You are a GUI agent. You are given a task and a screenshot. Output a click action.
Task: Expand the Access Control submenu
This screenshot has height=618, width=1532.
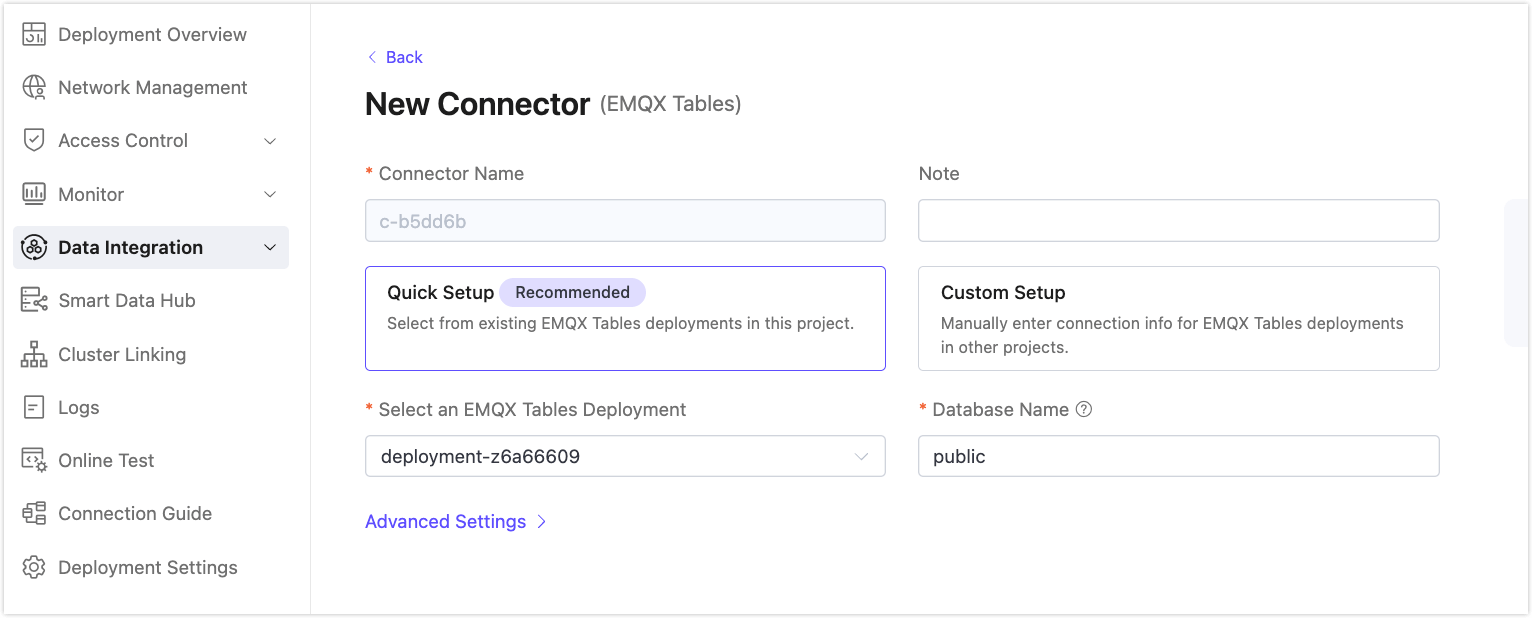(269, 140)
